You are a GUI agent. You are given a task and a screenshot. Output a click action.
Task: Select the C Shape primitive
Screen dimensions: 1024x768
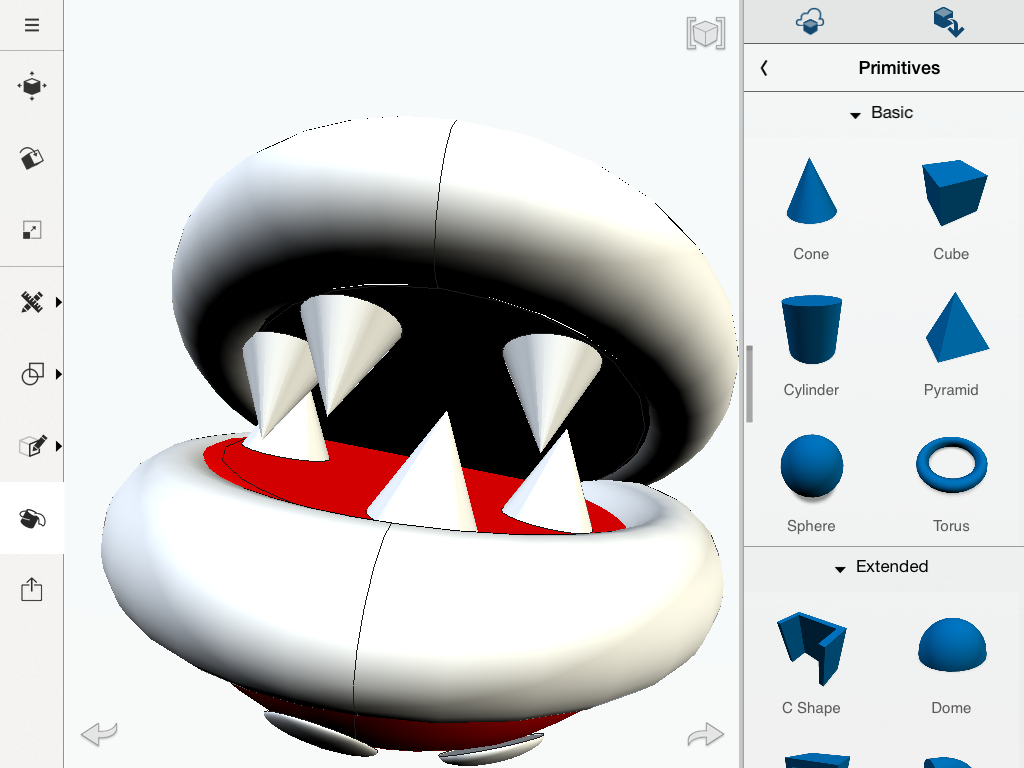[810, 646]
